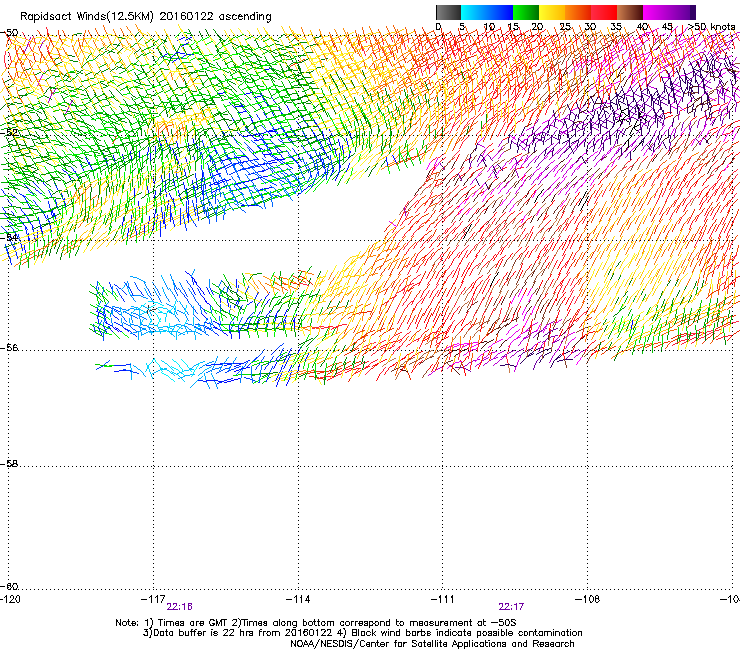Click the '>50 knots' legend label
The height and width of the screenshot is (650, 740).
click(x=711, y=27)
